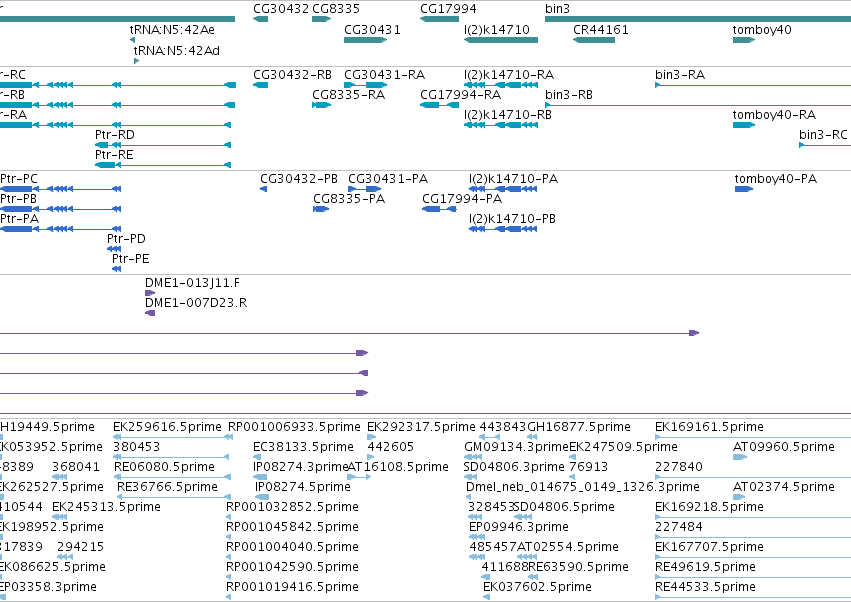
Task: Click the tomboy40-PA protein feature
Action: (x=744, y=189)
